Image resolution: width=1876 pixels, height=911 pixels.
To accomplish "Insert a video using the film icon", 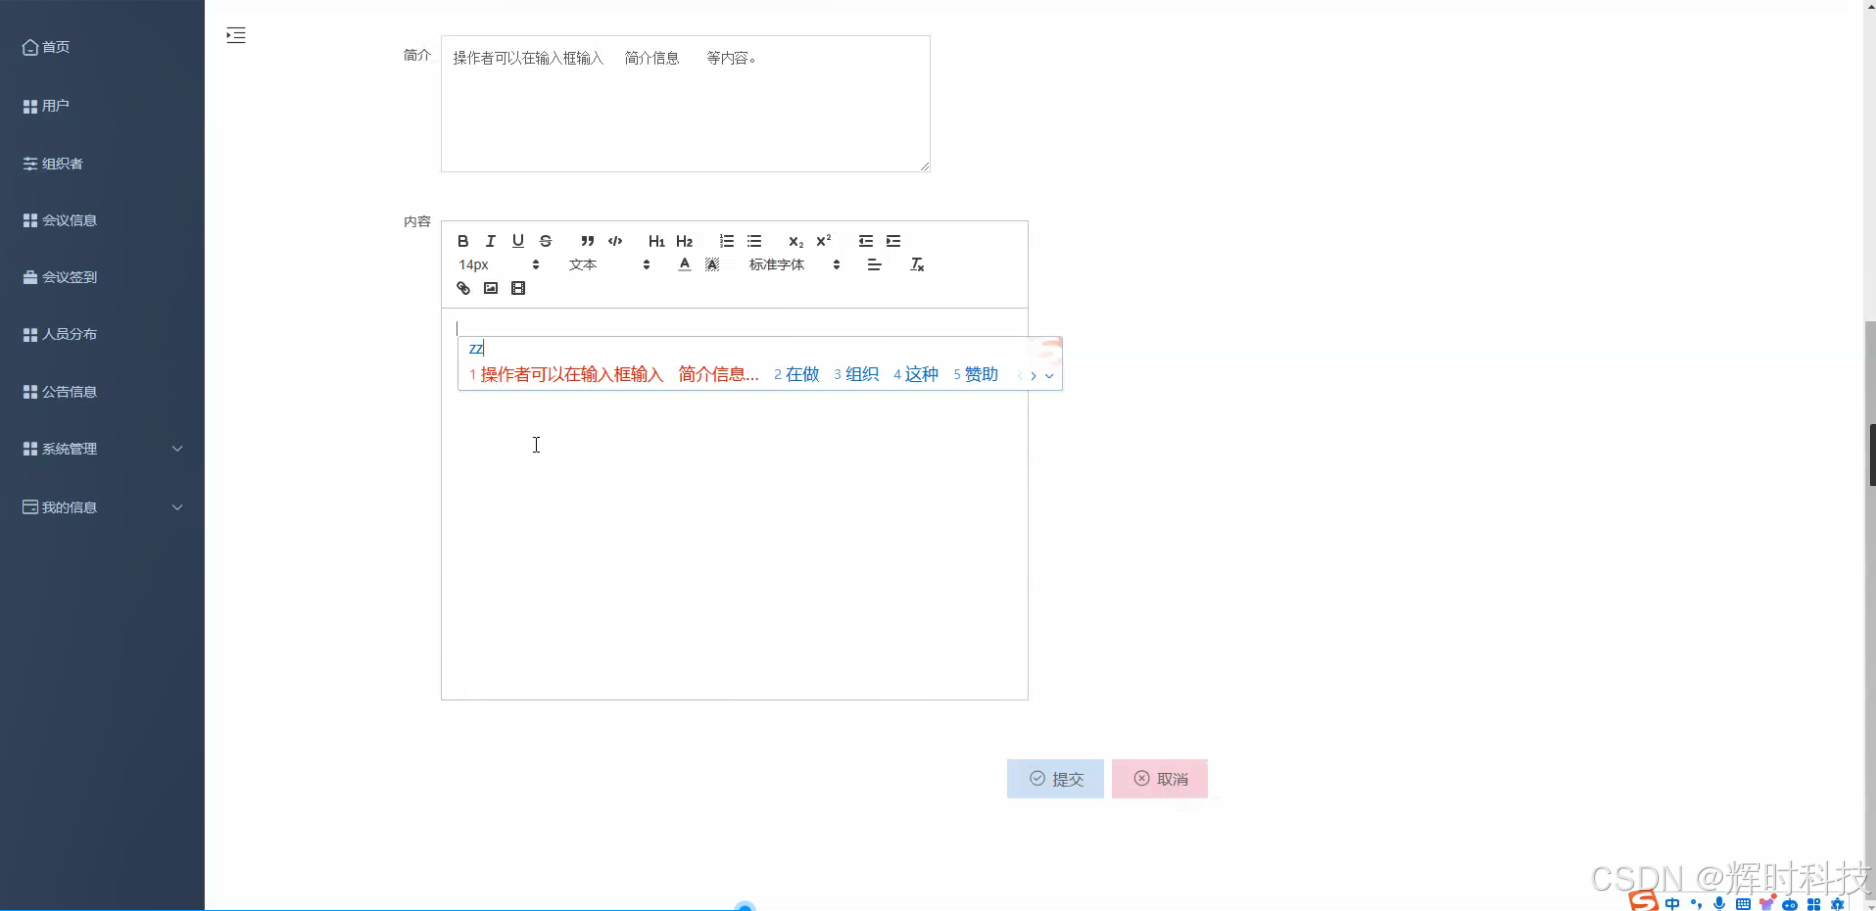I will pos(518,288).
